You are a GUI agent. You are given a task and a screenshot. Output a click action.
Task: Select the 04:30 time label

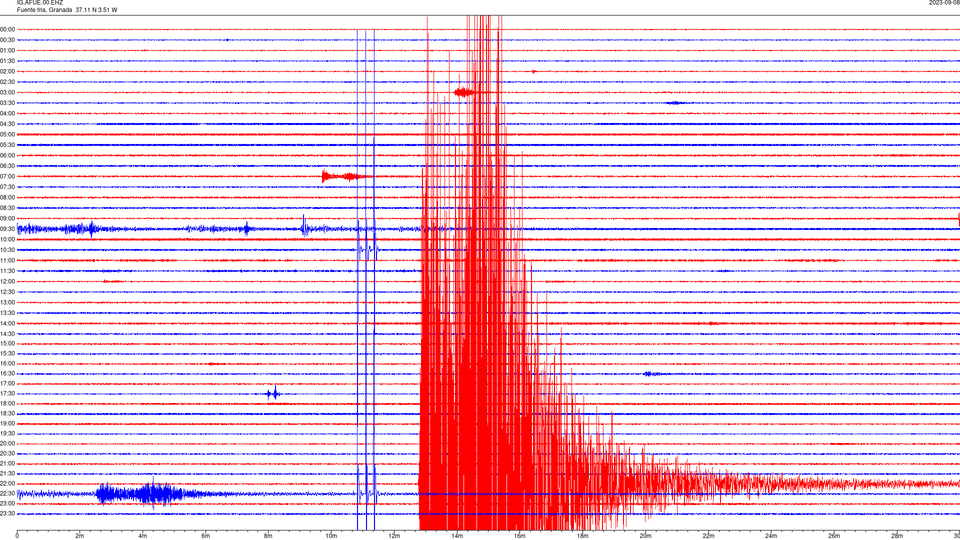pos(7,124)
